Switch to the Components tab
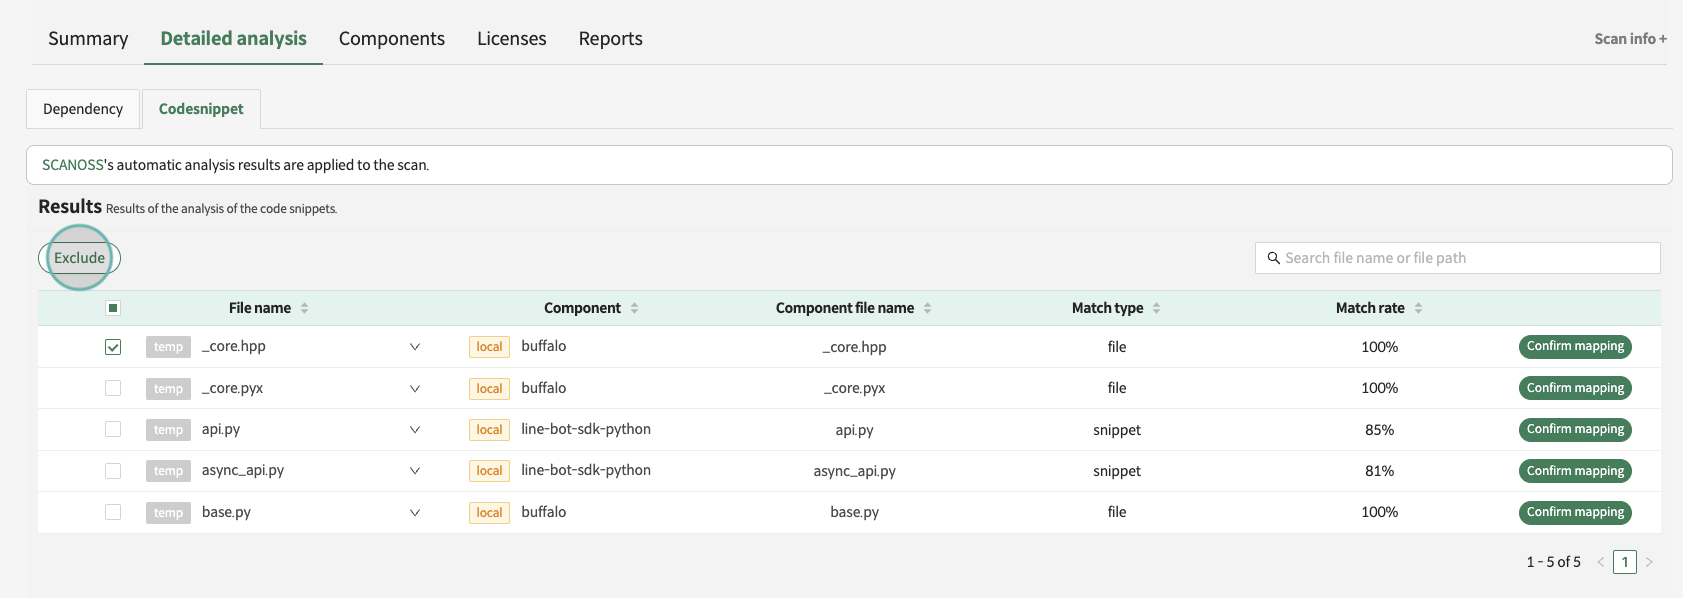This screenshot has width=1683, height=598. pyautogui.click(x=391, y=39)
